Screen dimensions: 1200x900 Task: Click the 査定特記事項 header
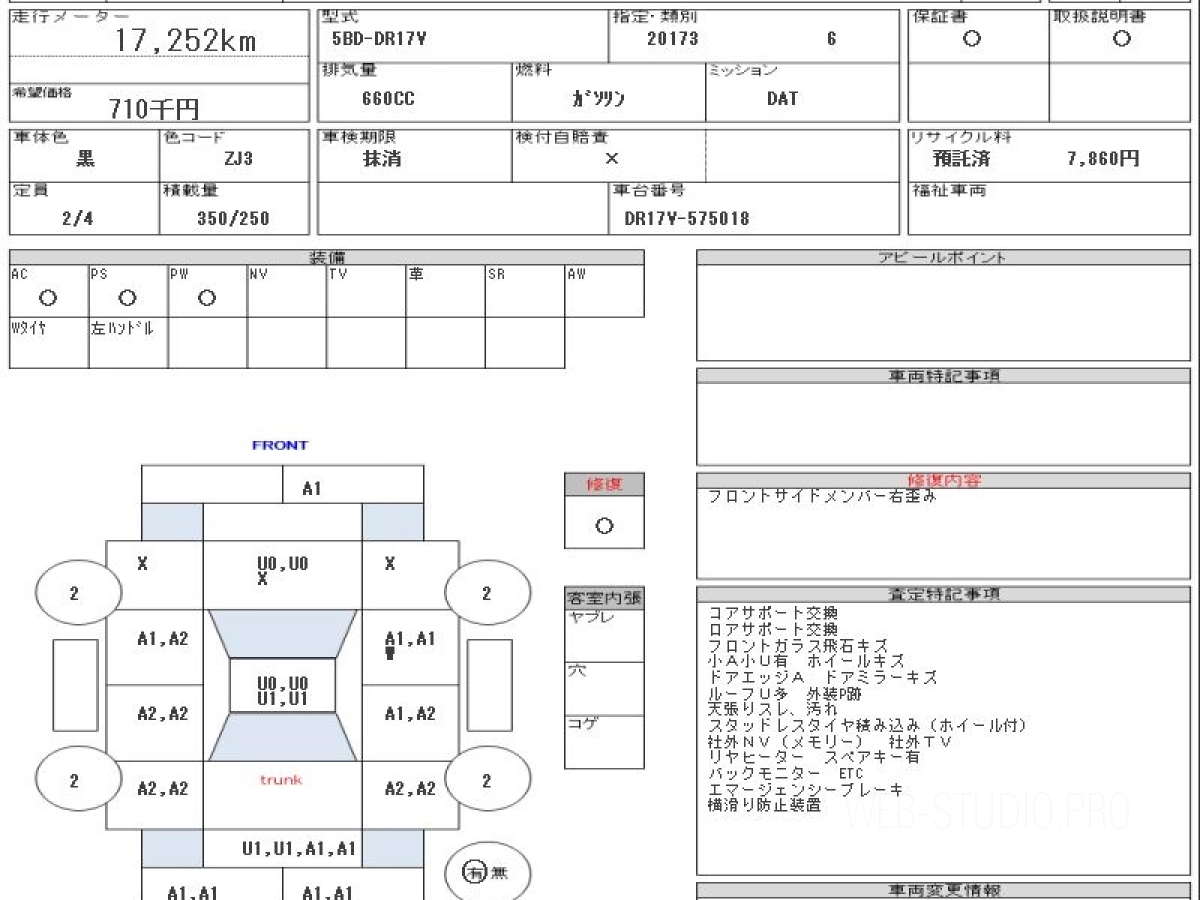tap(943, 594)
